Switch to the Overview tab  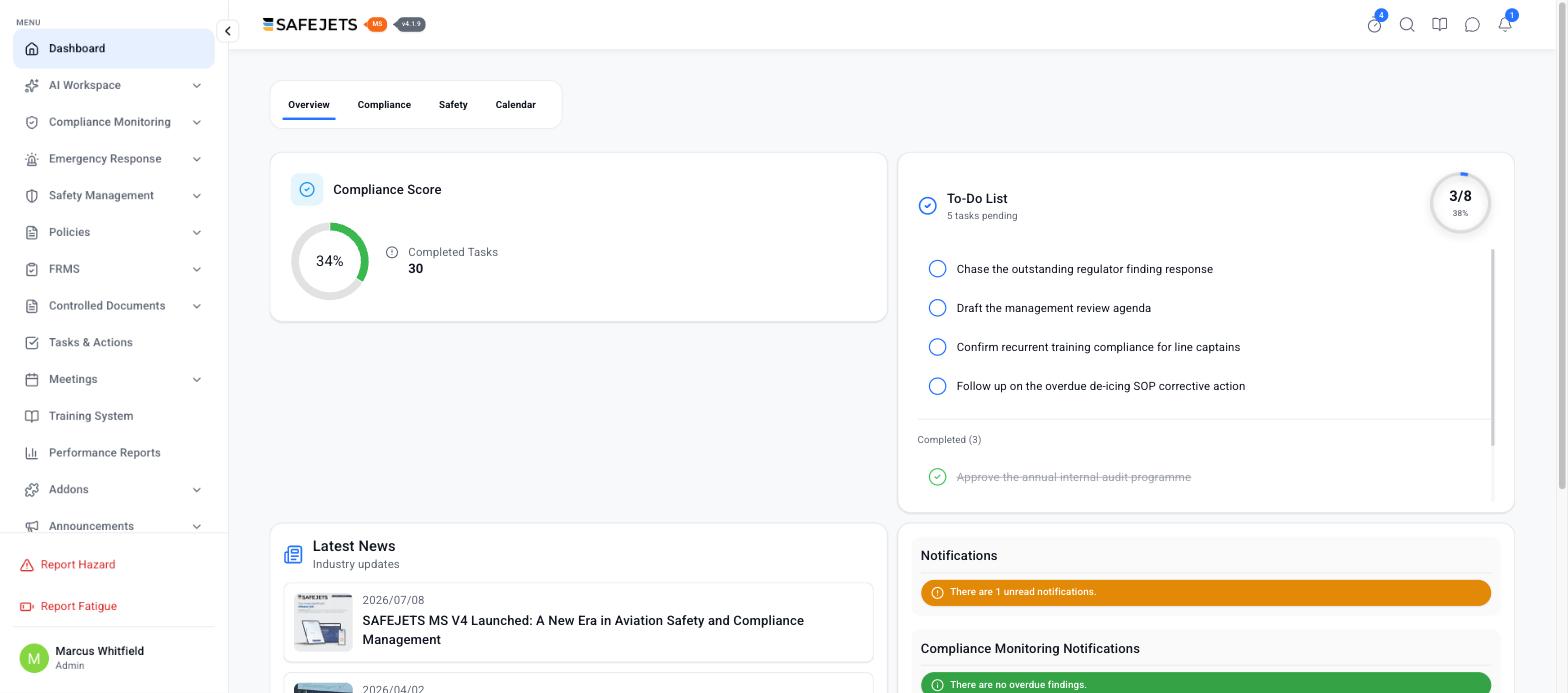(x=309, y=105)
